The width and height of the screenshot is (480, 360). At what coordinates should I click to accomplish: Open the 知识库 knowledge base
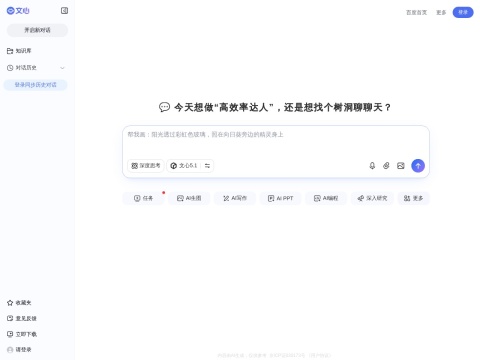pyautogui.click(x=19, y=51)
